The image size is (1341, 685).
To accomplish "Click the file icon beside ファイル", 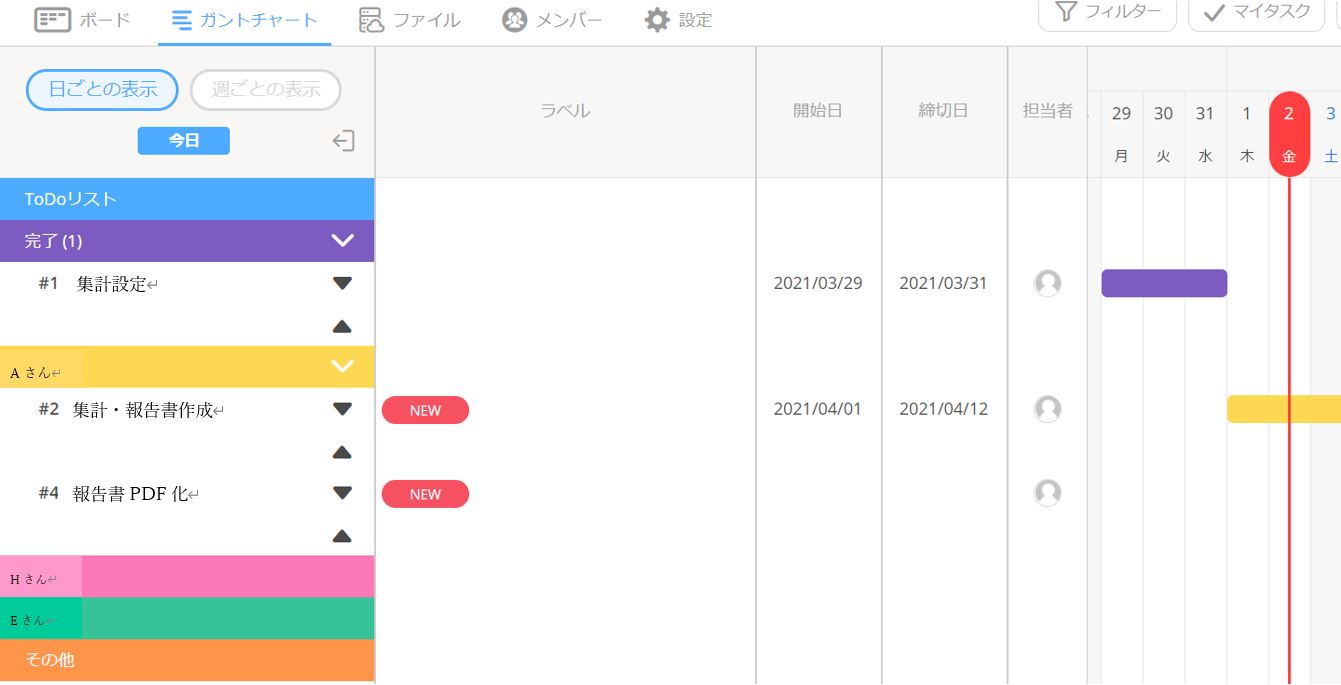I will [x=371, y=20].
